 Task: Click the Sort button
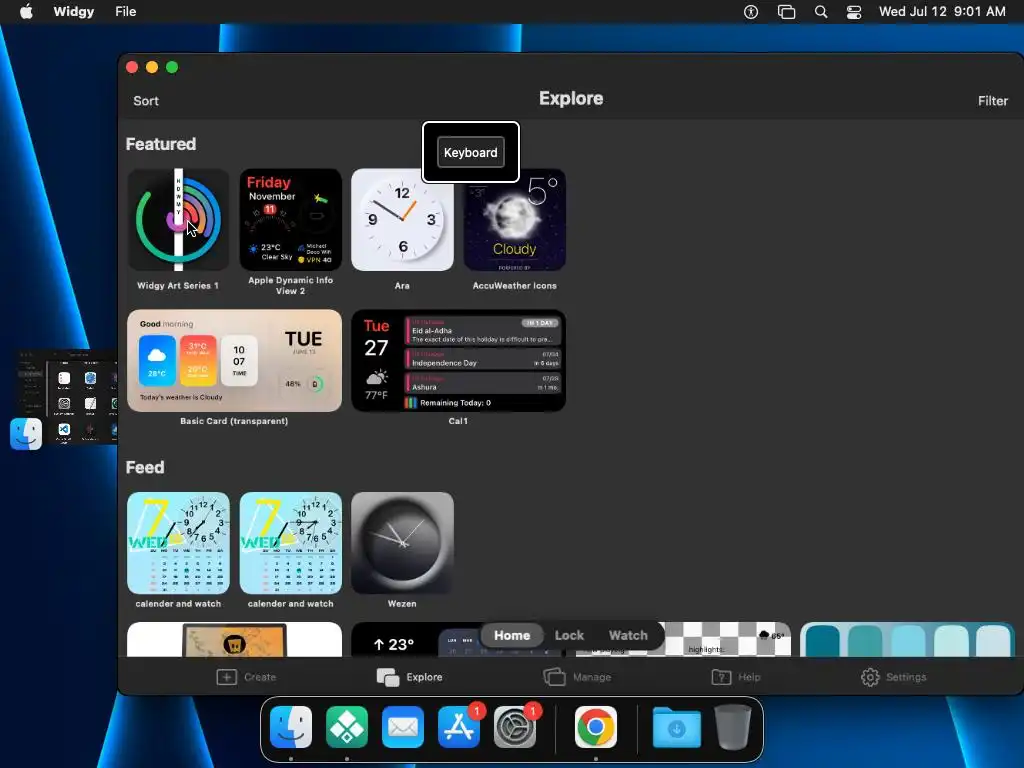pyautogui.click(x=146, y=101)
